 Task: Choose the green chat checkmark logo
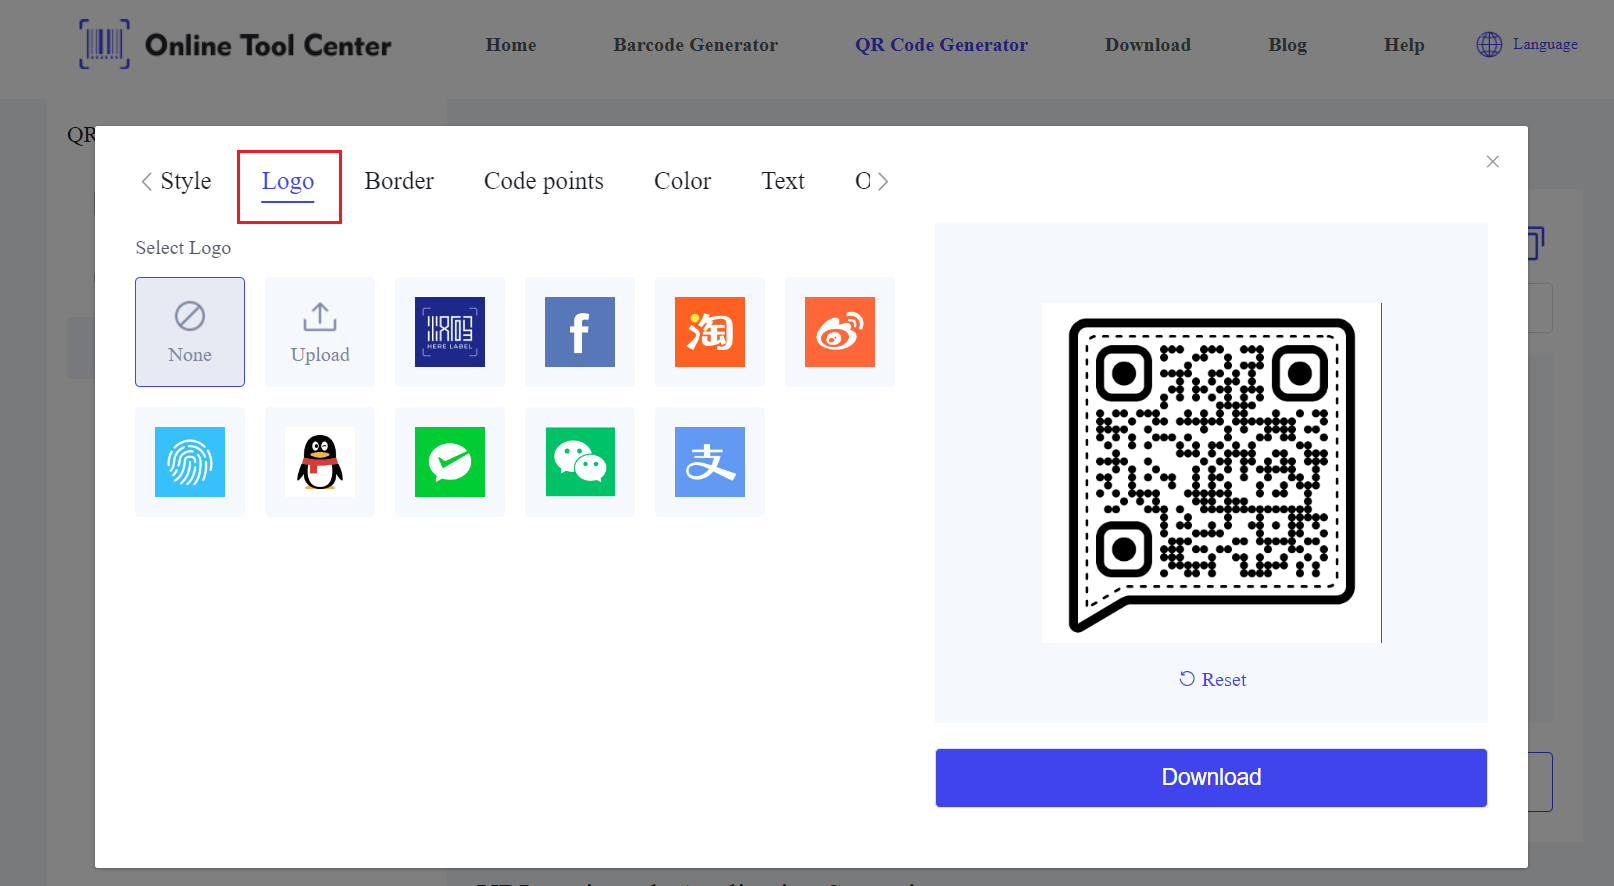click(450, 462)
